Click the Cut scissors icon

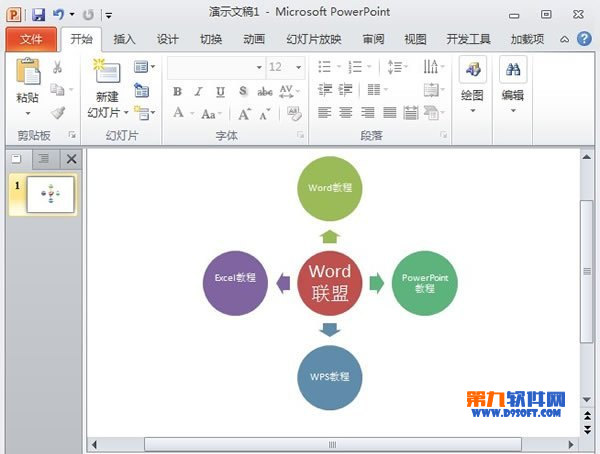pos(57,67)
